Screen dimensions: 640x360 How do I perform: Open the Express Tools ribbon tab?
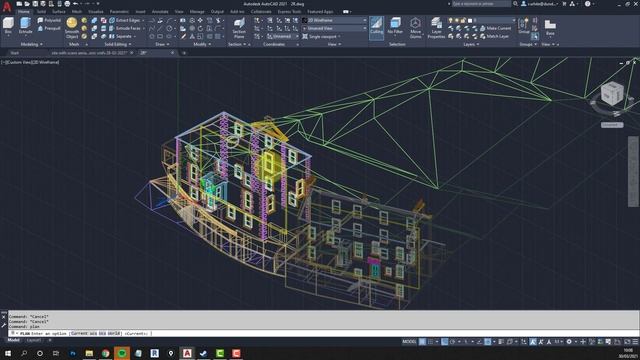(x=289, y=12)
